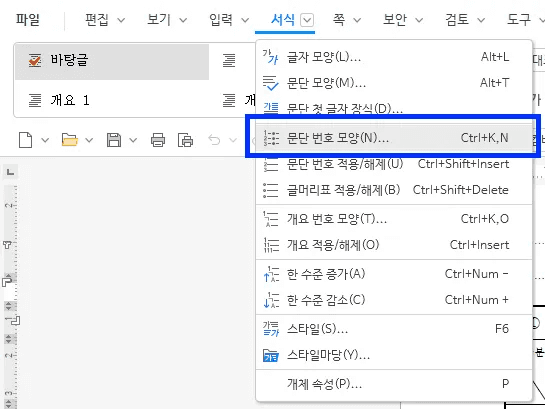Click the 문단 번호 적용/해제 icon
The image size is (545, 409).
click(271, 164)
